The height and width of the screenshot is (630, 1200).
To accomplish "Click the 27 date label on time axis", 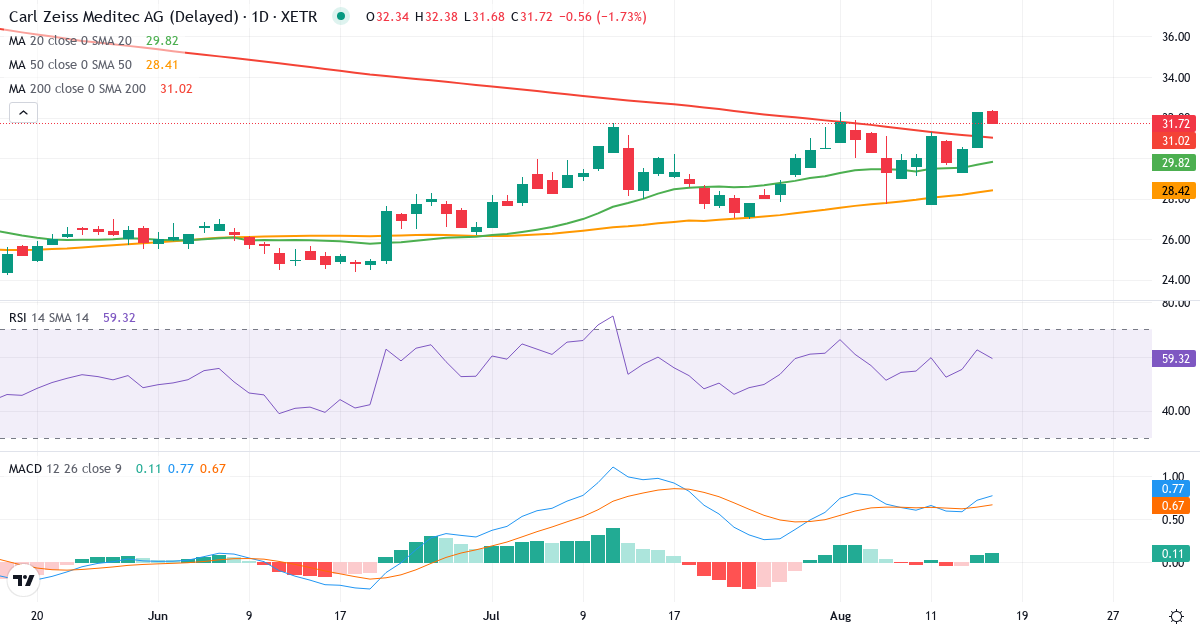I will 1113,615.
